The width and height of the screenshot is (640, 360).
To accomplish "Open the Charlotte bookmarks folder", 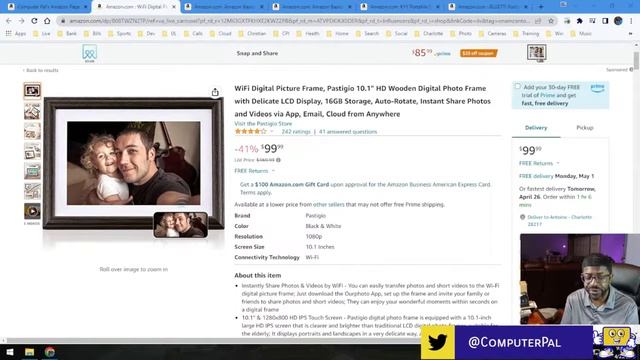I will click(429, 33).
